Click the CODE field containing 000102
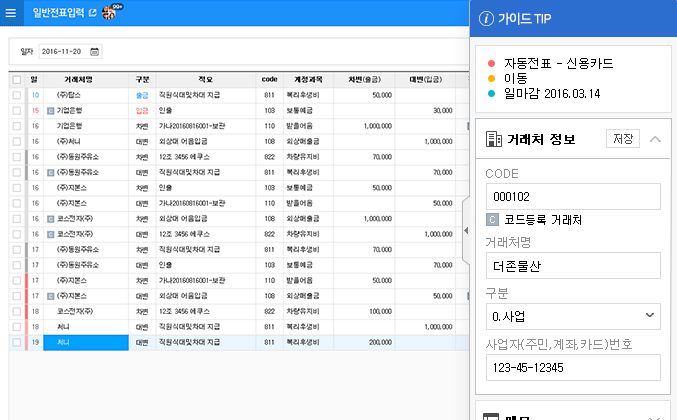 (573, 196)
